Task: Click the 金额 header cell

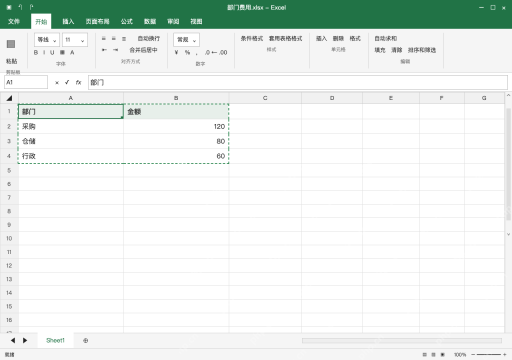Action: click(176, 112)
